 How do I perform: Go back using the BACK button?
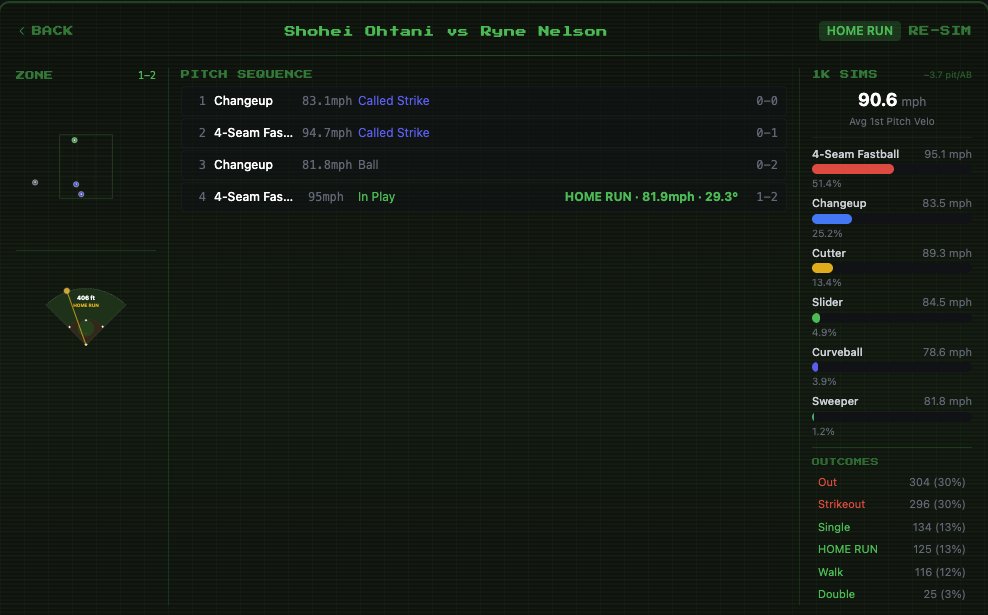pos(46,30)
